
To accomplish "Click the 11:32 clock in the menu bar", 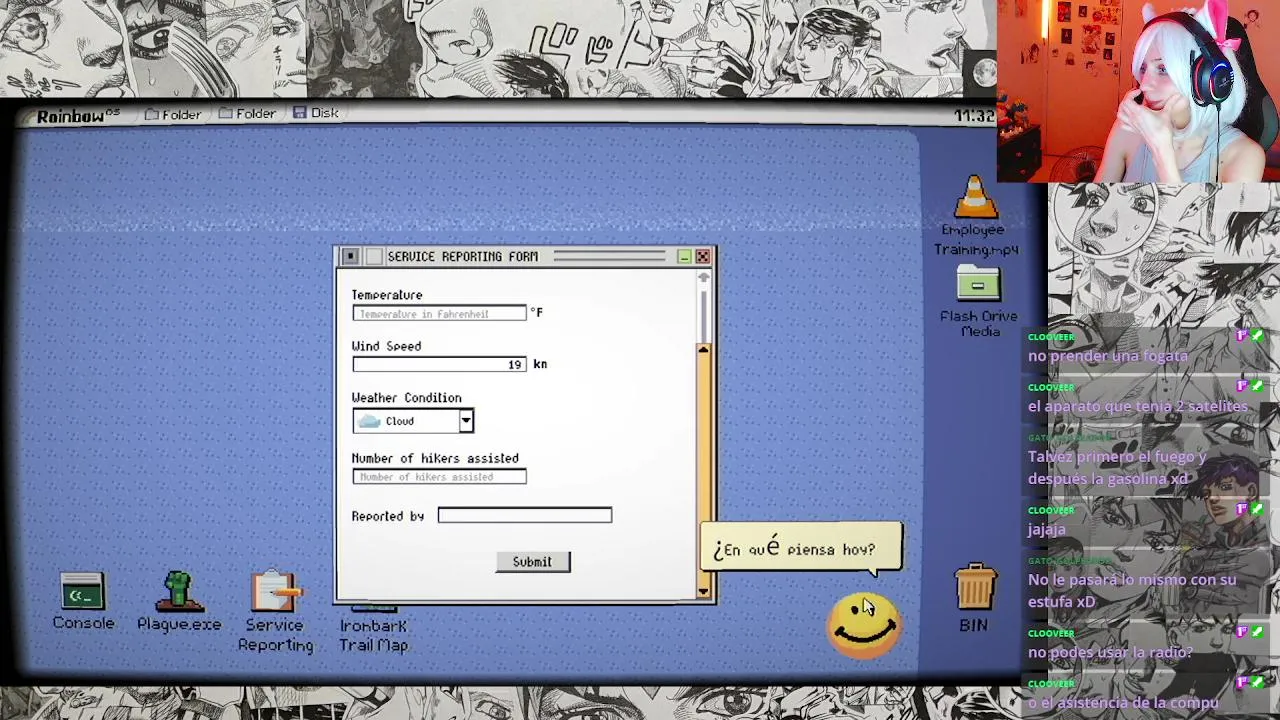I will (x=974, y=116).
